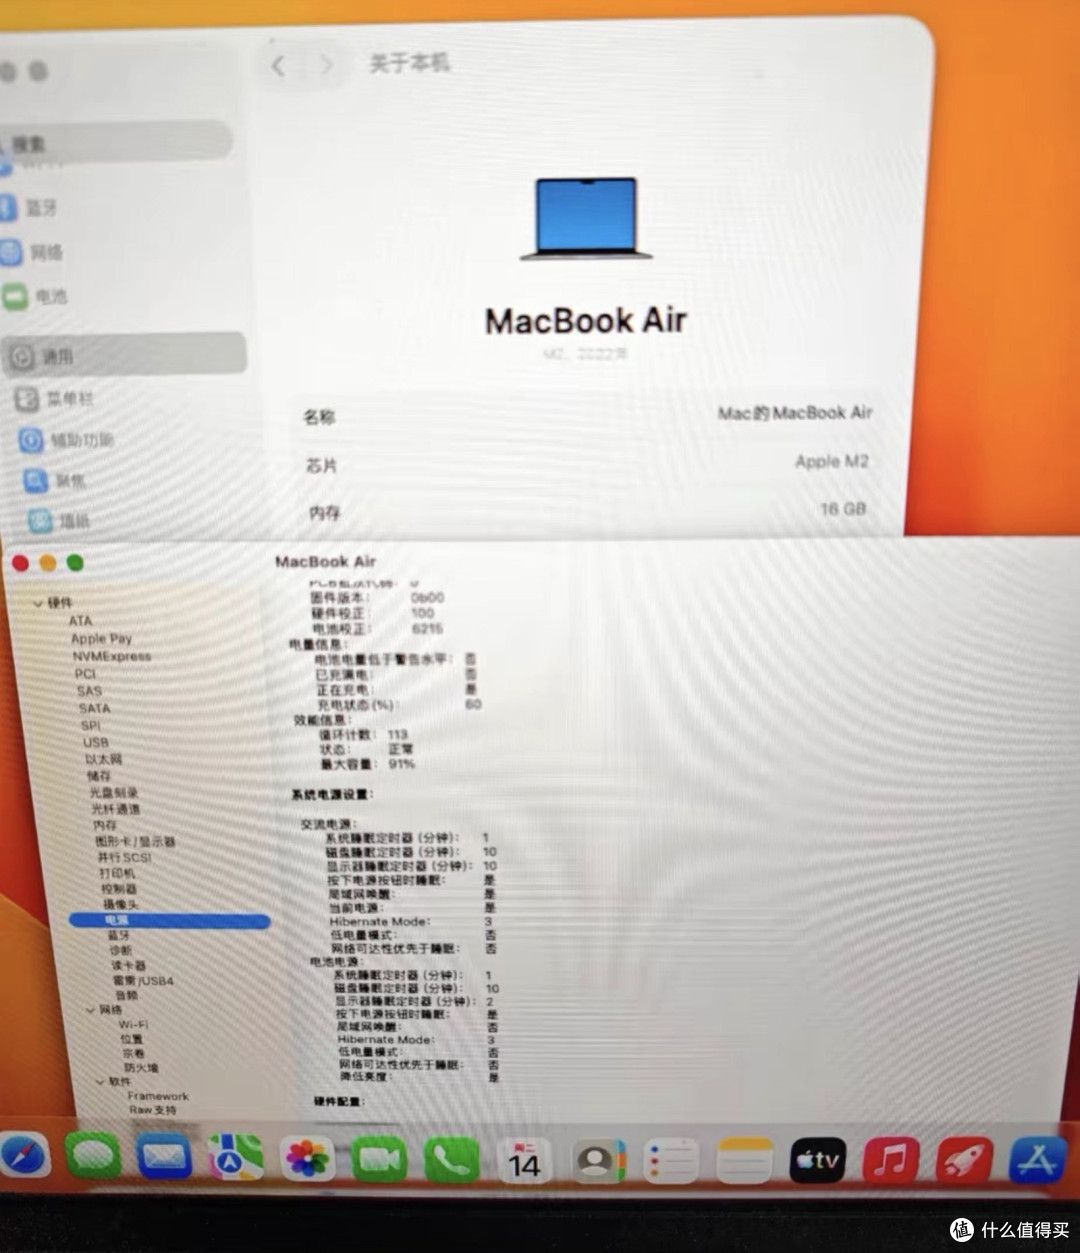This screenshot has width=1080, height=1253.
Task: Select SATA in the hardware tree
Action: tap(94, 708)
